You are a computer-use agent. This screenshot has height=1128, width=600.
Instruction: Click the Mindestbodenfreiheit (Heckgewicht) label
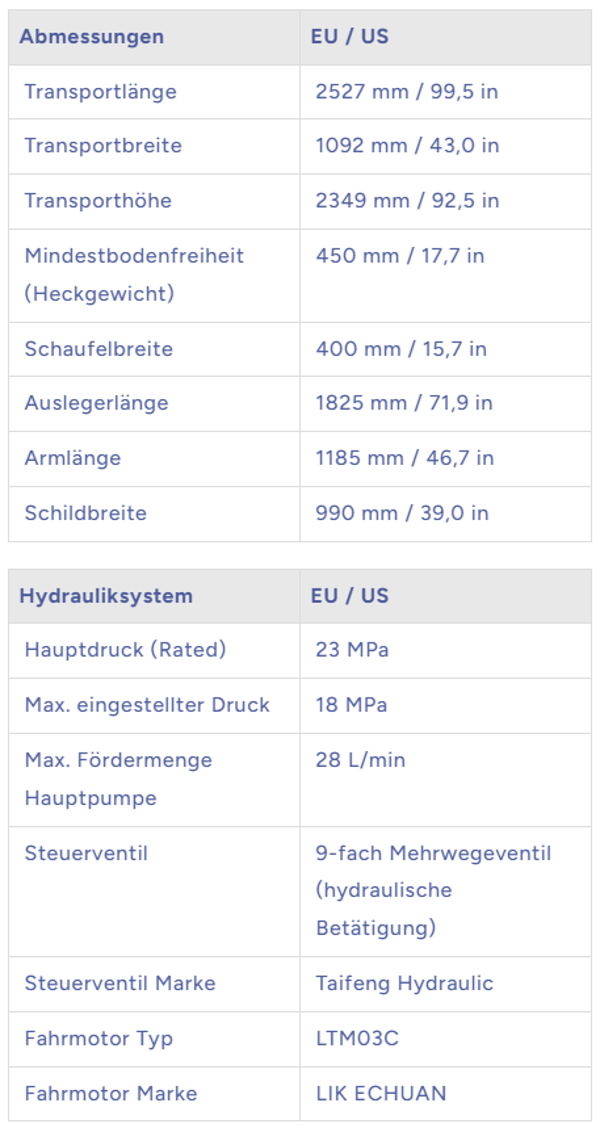click(134, 274)
